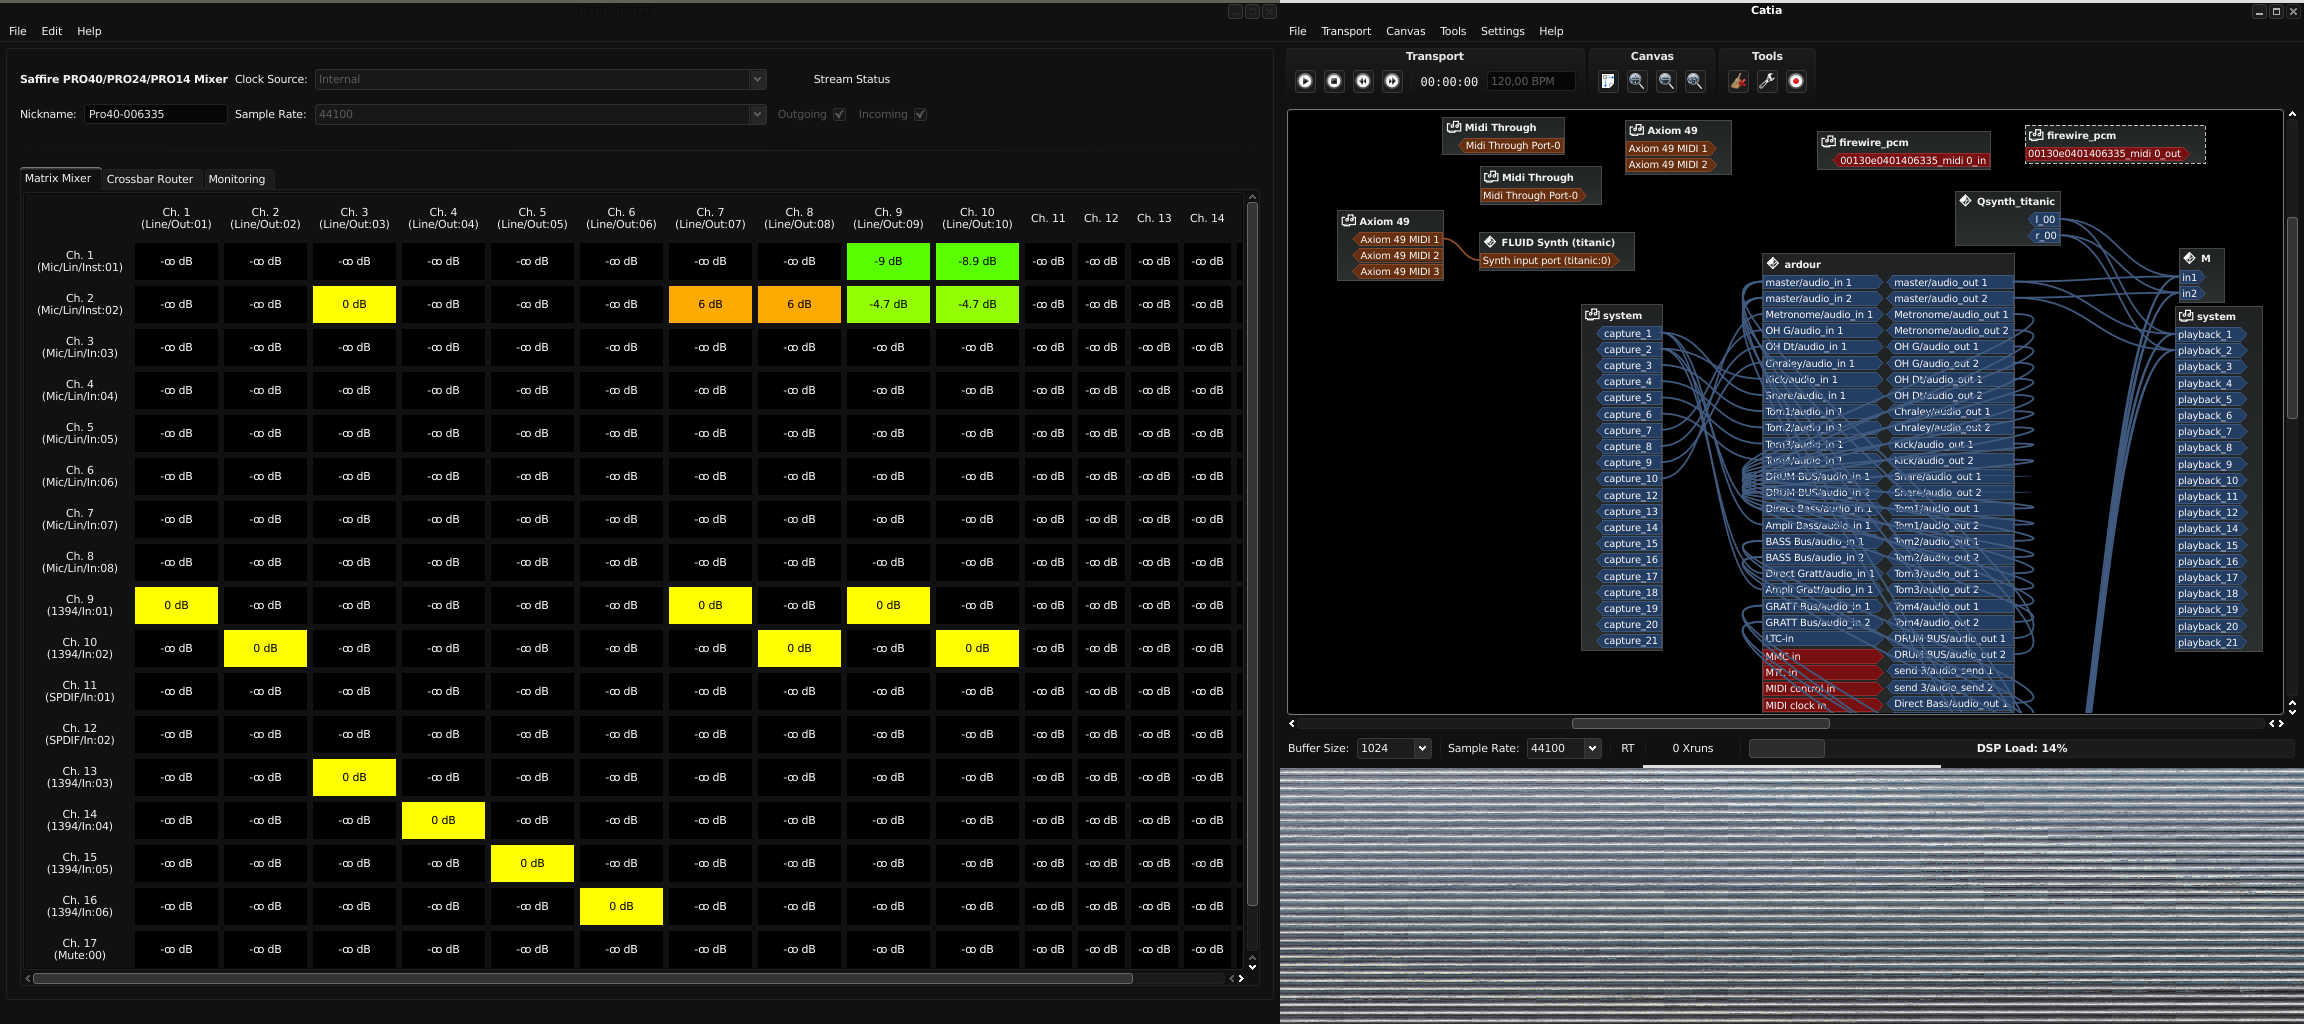Viewport: 2304px width, 1024px height.
Task: Open the Buffer Size dropdown in Catia
Action: pyautogui.click(x=1394, y=748)
